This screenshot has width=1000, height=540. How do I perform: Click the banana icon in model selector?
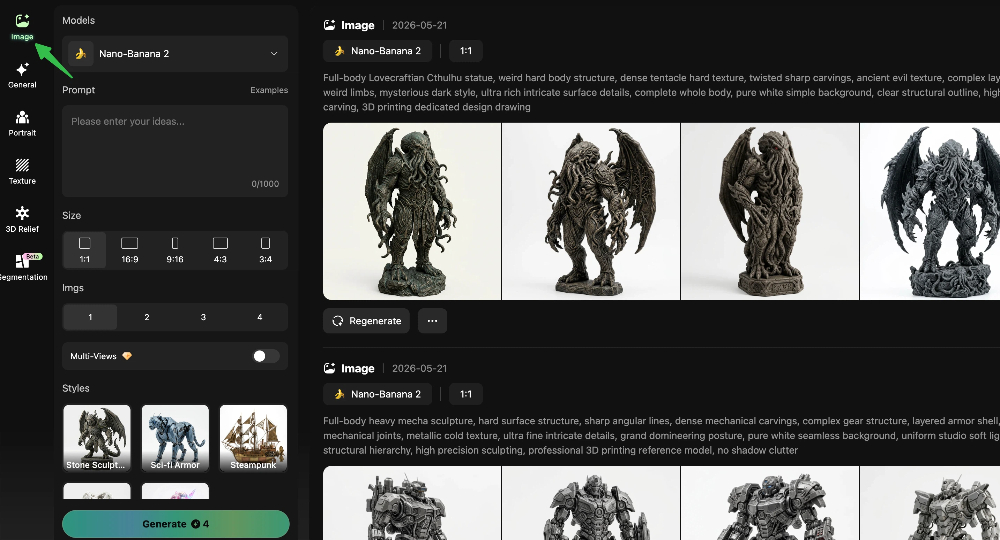(x=81, y=54)
